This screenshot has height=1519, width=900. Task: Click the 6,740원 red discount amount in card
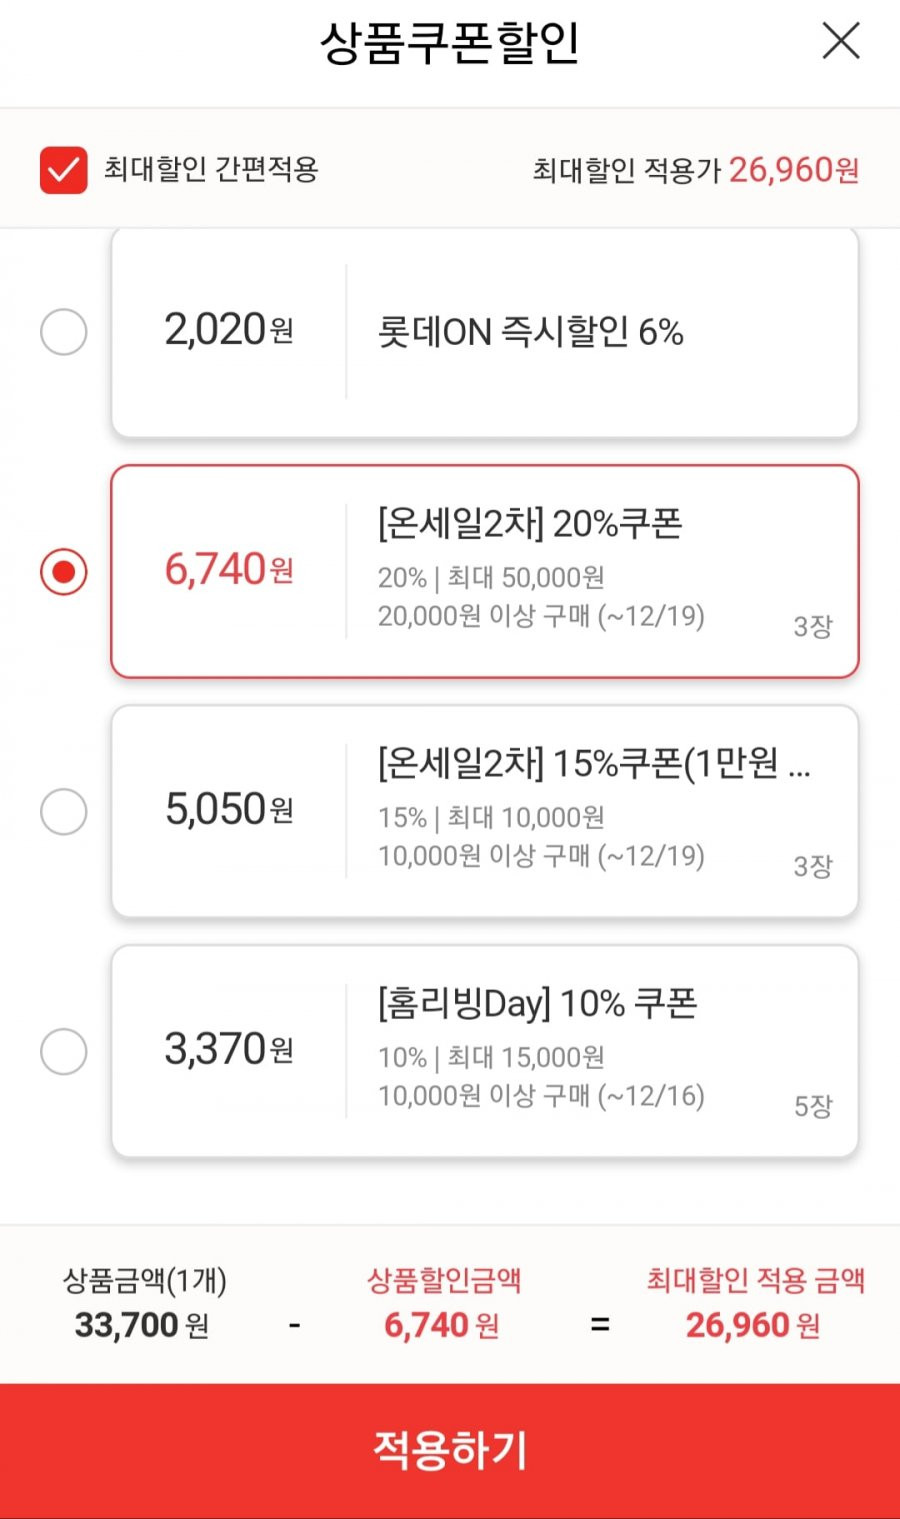coord(229,570)
